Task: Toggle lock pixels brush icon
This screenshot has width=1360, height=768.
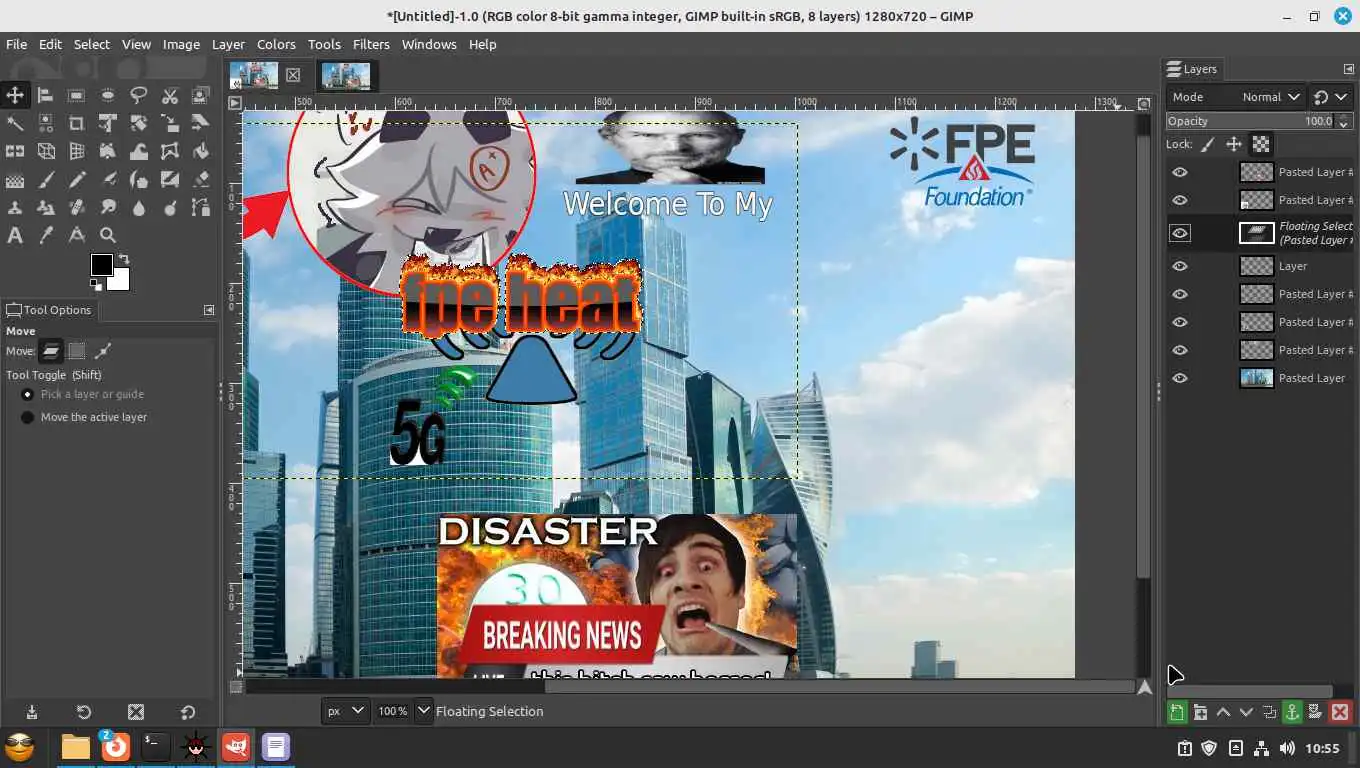Action: click(1208, 144)
